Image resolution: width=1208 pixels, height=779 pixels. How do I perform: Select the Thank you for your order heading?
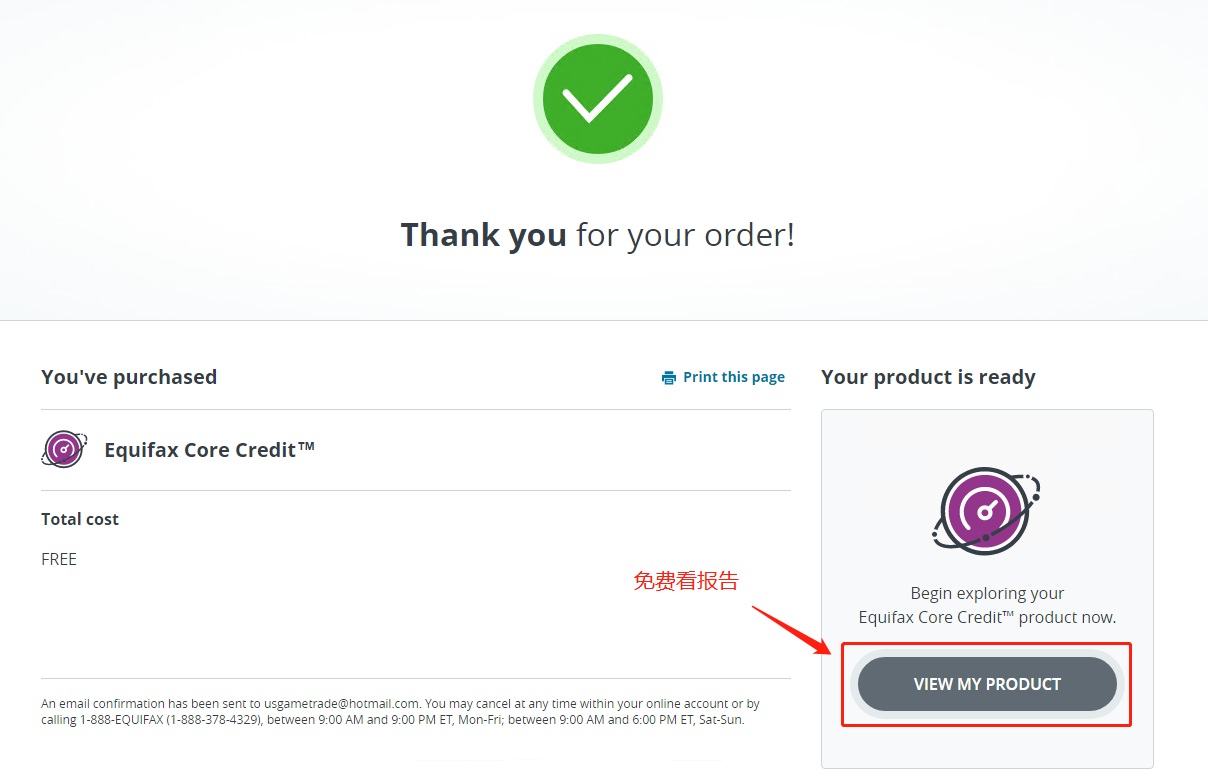pyautogui.click(x=598, y=235)
